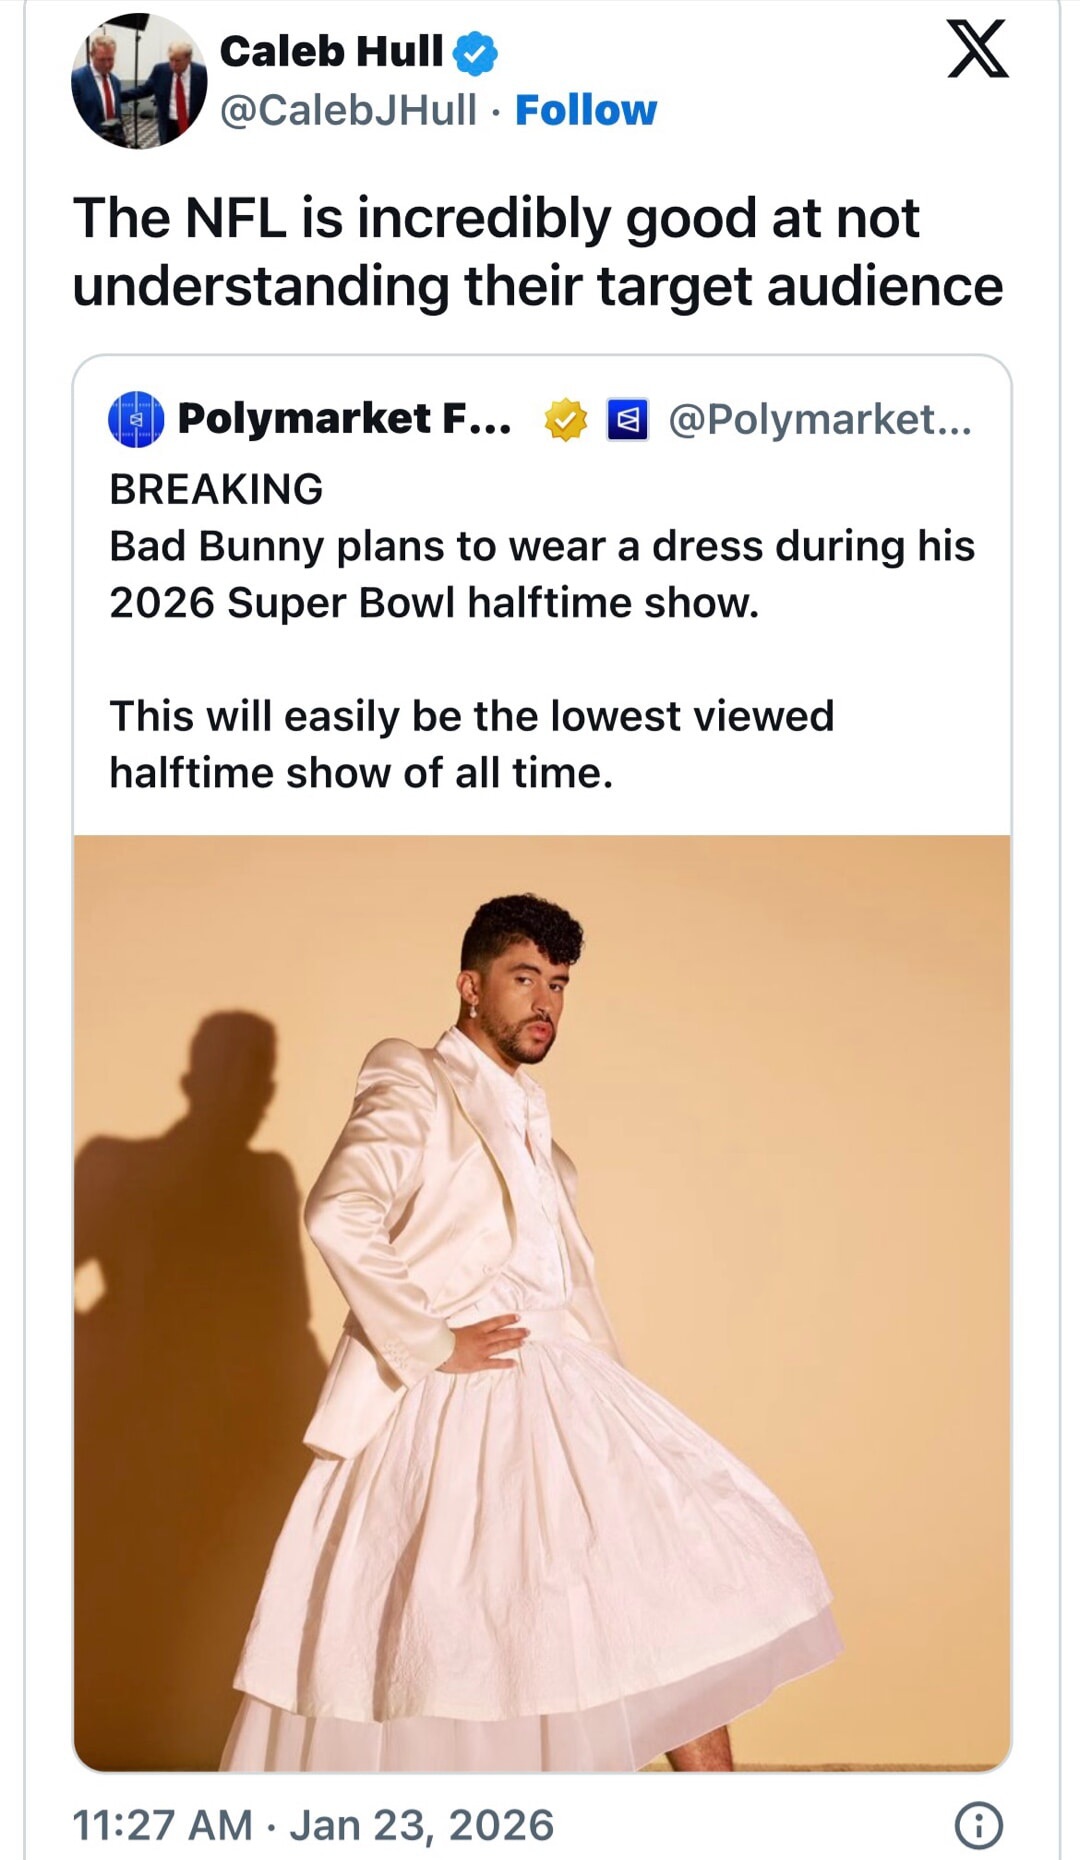This screenshot has height=1860, width=1080.
Task: Click the gold verified checkmark badge
Action: tap(565, 420)
